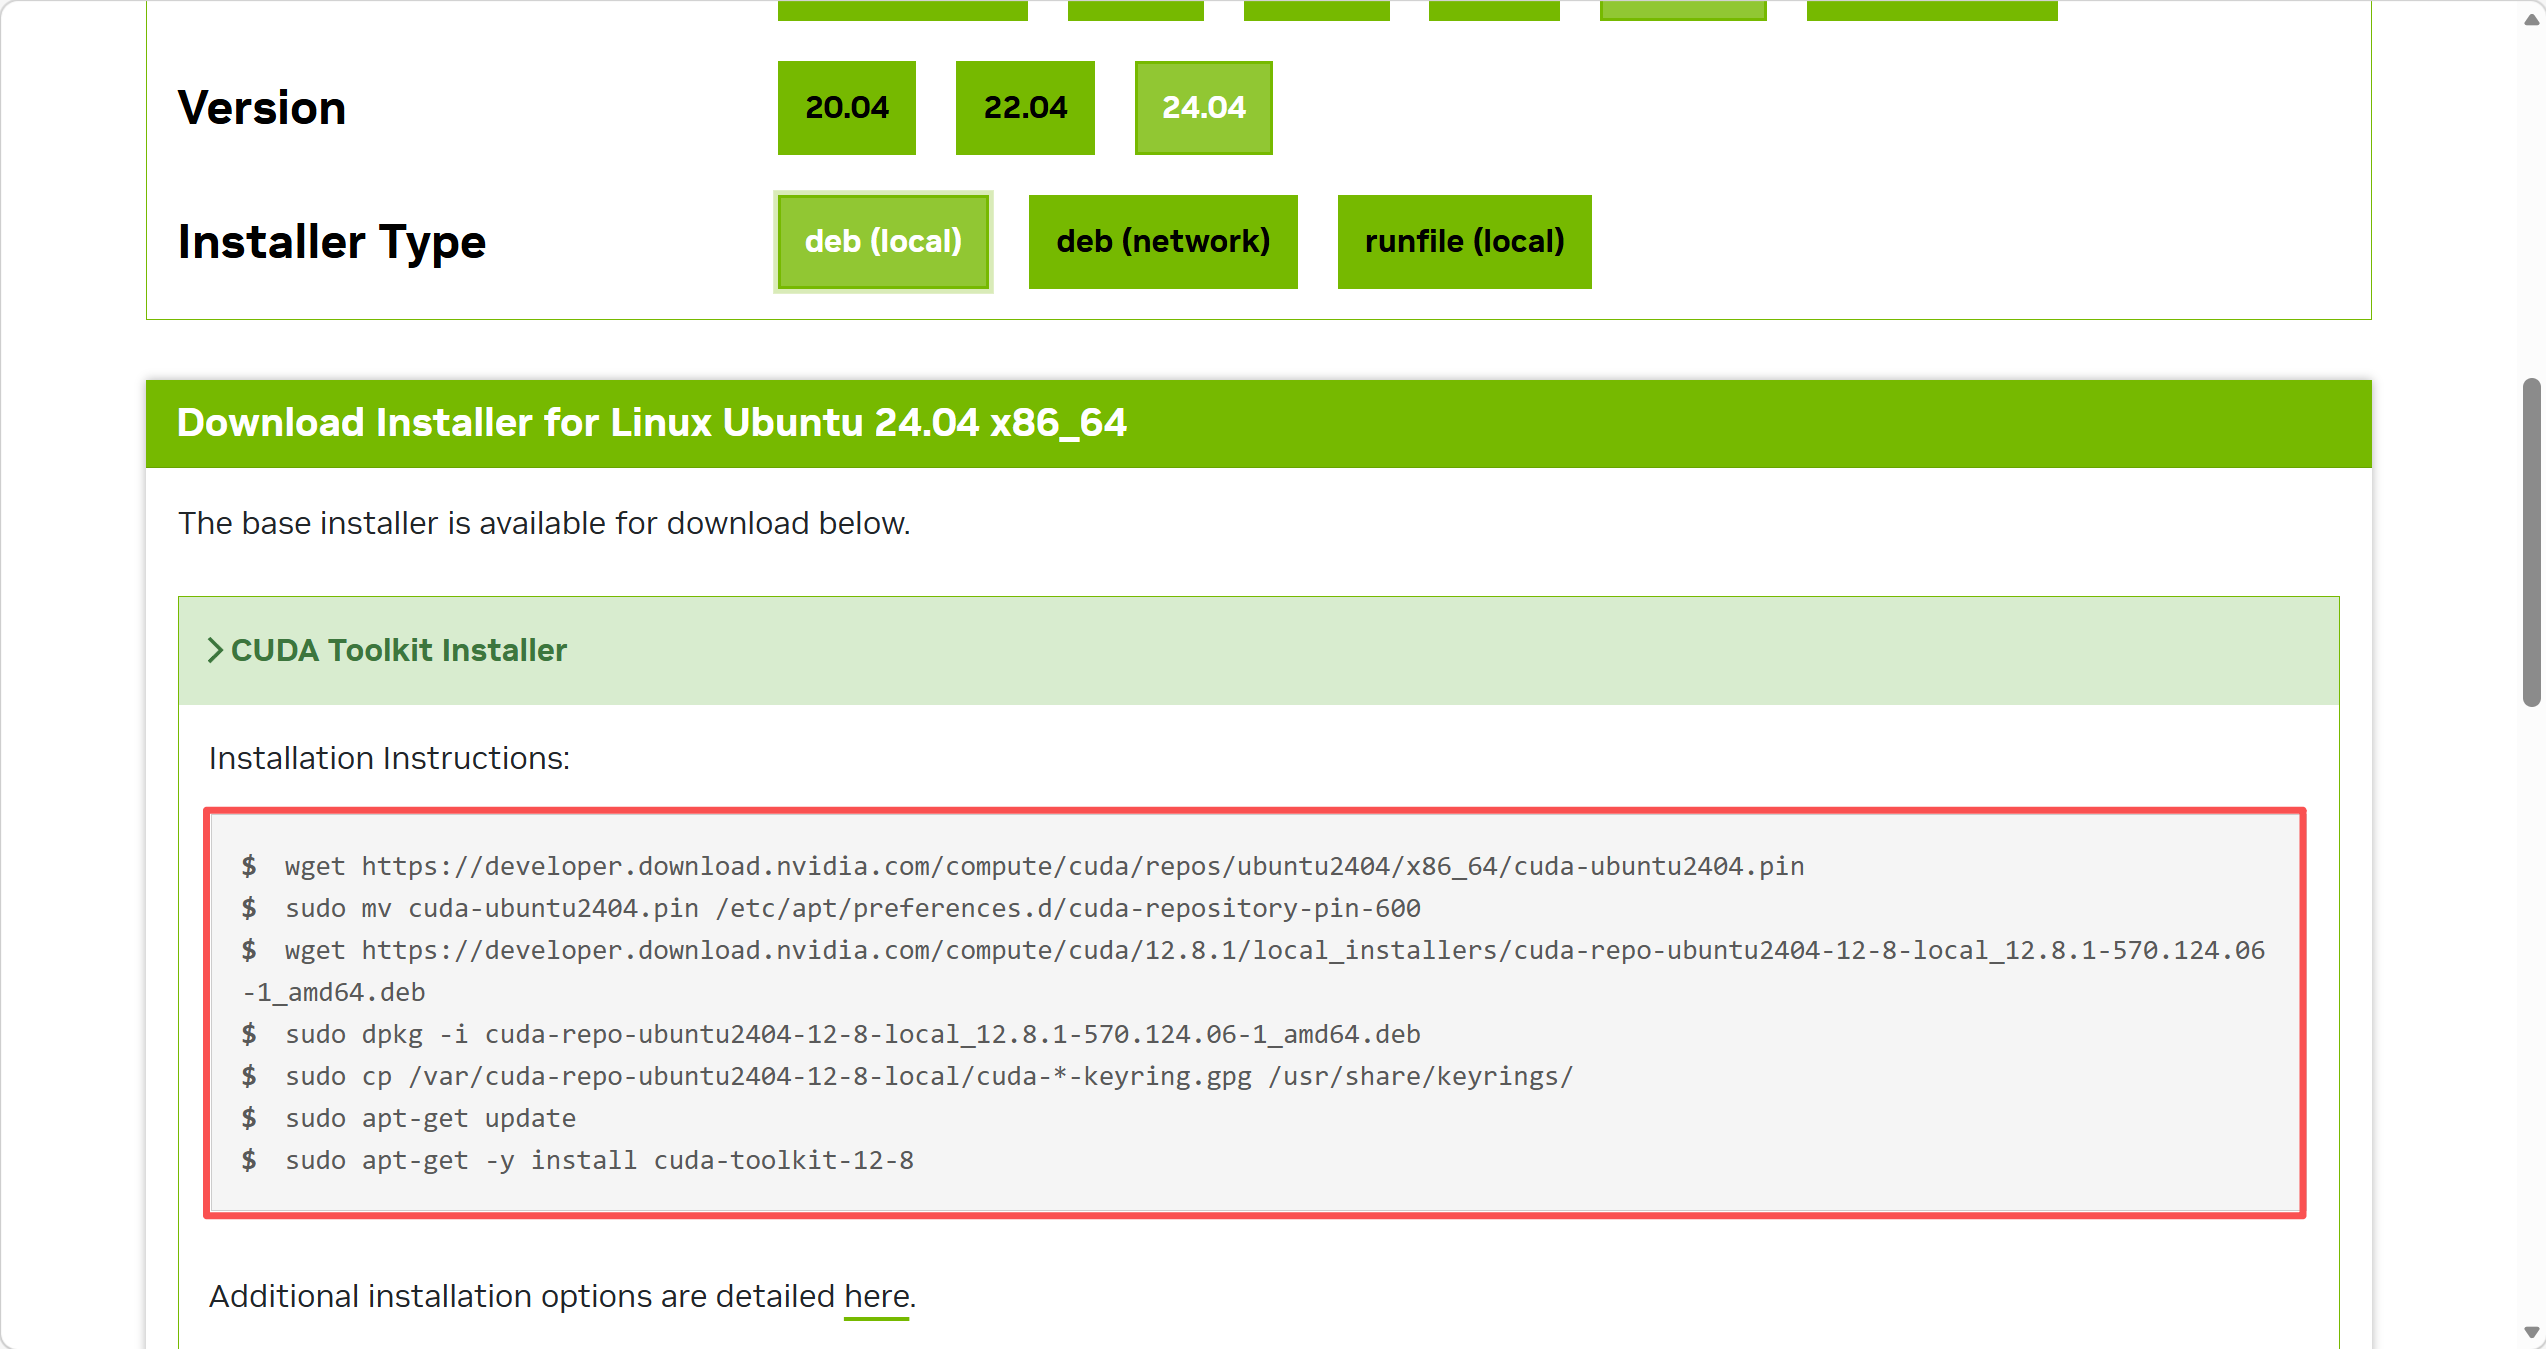Image resolution: width=2546 pixels, height=1349 pixels.
Task: Click the highlighted 24.04 version button
Action: point(1203,108)
